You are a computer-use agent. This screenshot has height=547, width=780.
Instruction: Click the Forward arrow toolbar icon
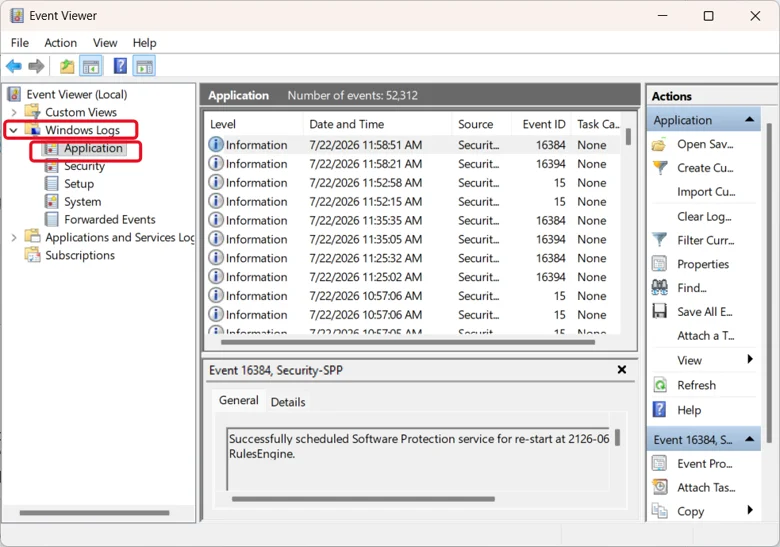coord(36,66)
